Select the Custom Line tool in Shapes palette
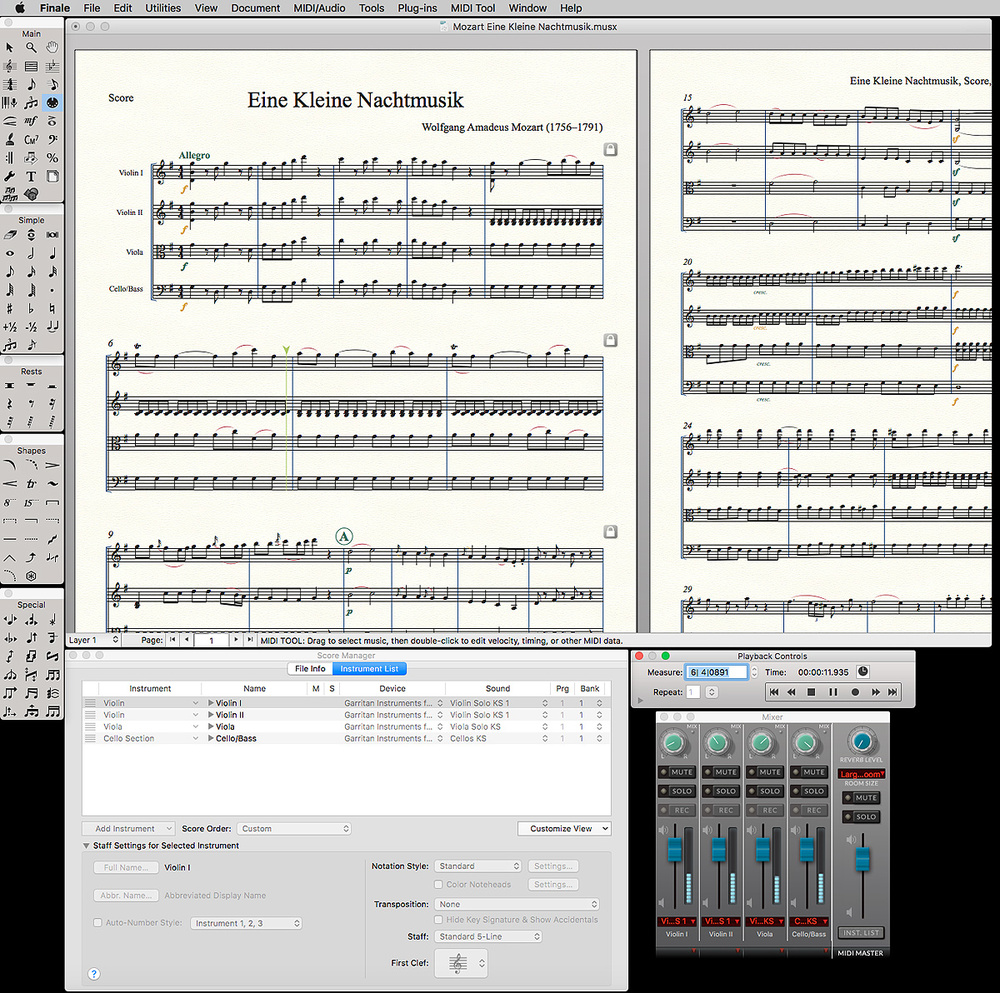The image size is (1000, 993). coord(31,577)
